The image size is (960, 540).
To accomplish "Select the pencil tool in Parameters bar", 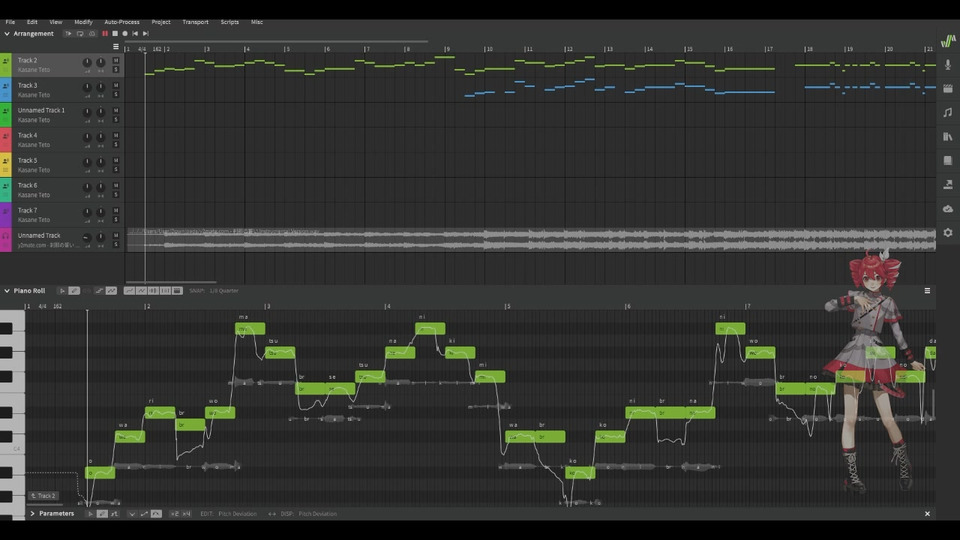I will click(x=102, y=514).
